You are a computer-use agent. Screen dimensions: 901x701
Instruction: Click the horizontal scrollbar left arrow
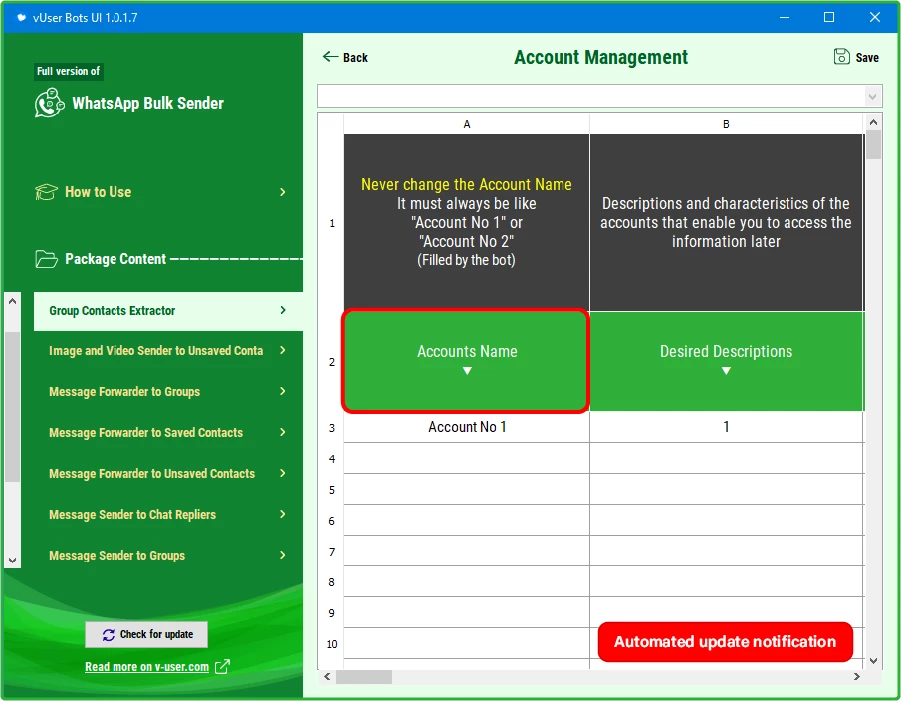pos(327,677)
